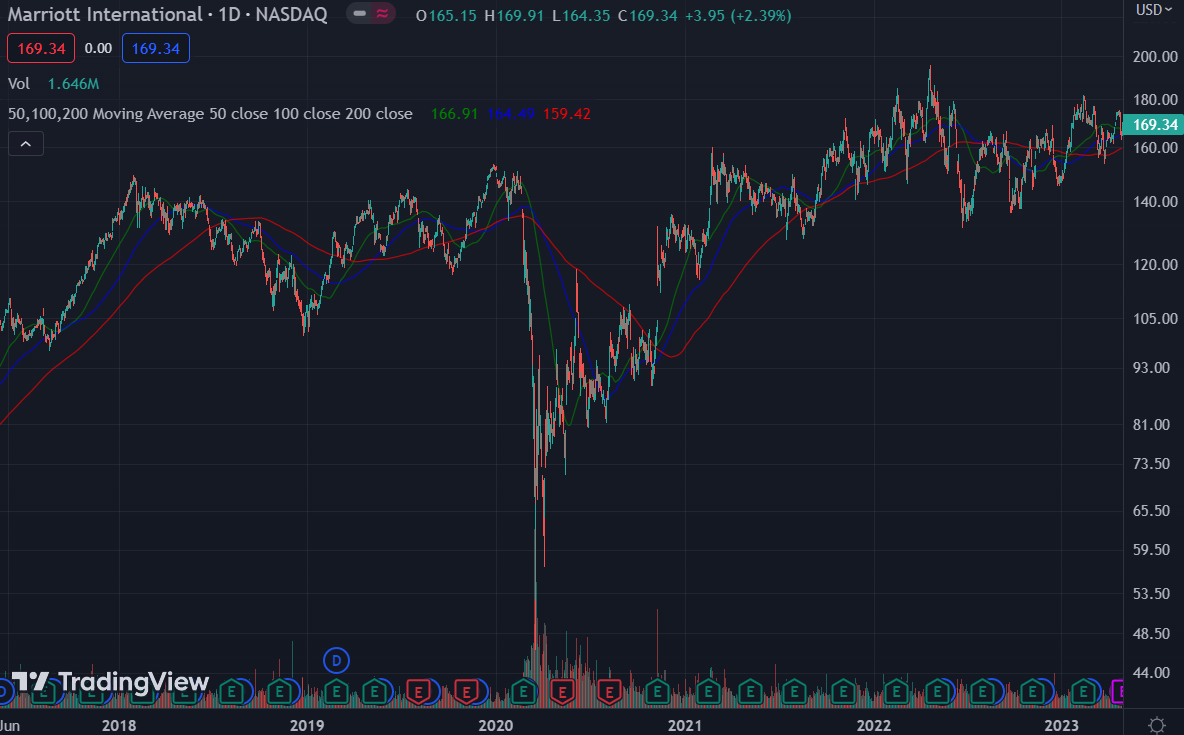1184x735 pixels.
Task: Click the gray minus status icon beside NASDAQ
Action: point(359,14)
